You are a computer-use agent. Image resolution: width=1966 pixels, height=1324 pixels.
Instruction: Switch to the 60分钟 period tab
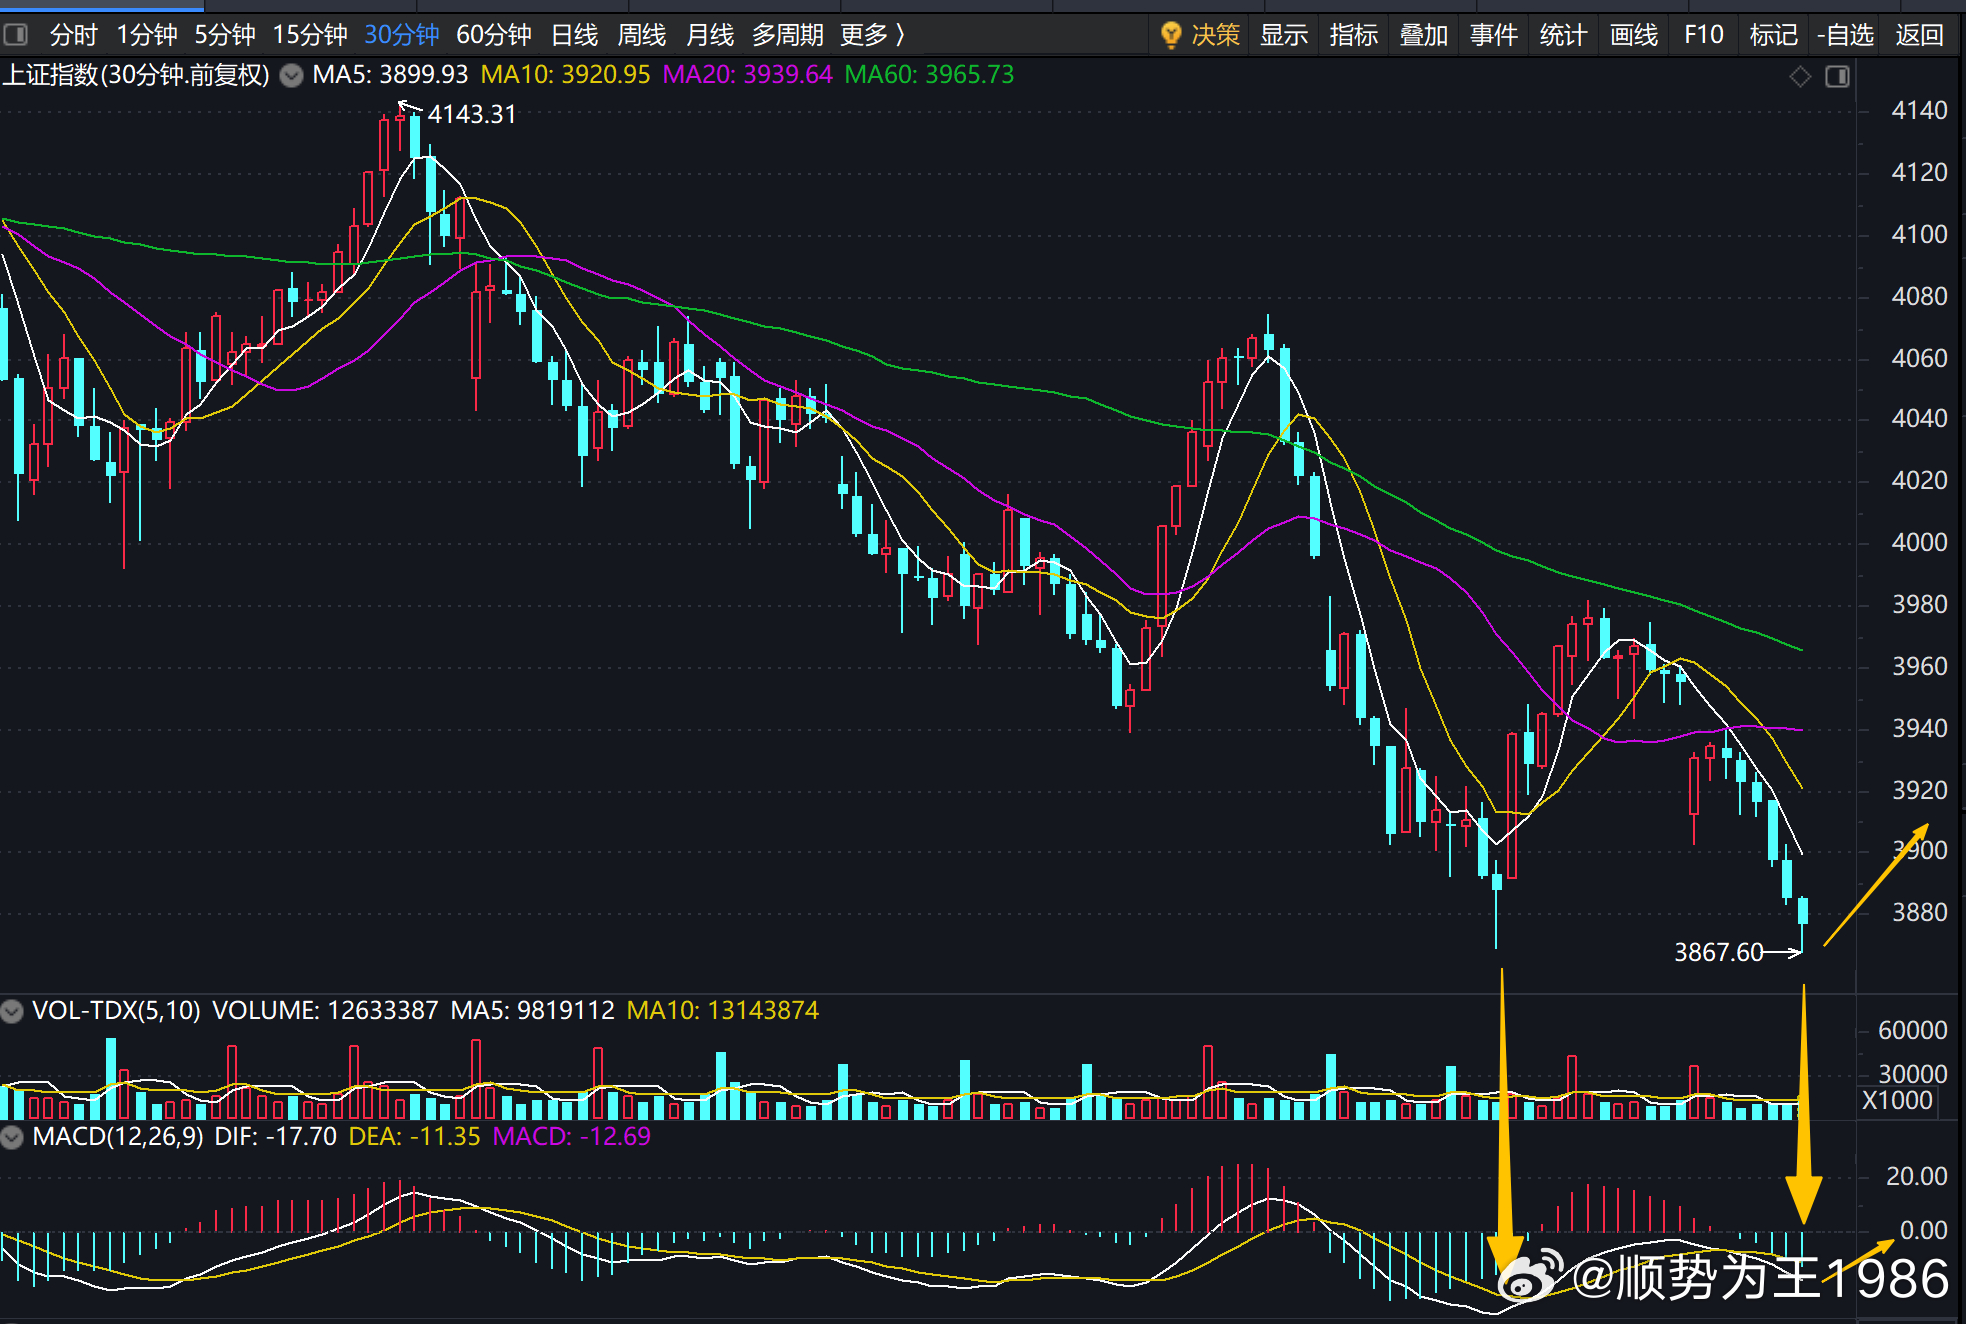[493, 35]
